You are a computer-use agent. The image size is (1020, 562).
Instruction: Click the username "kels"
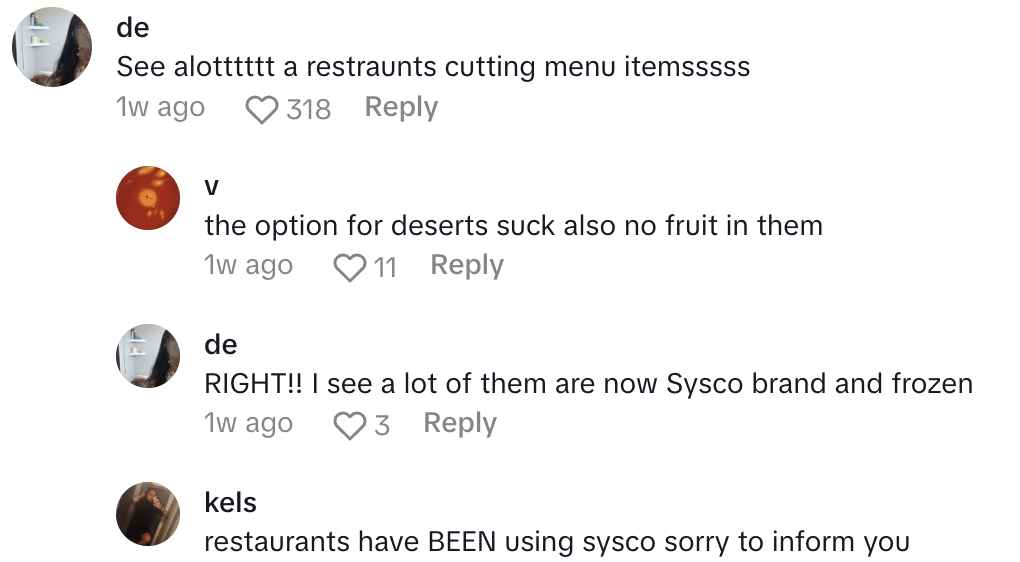[230, 502]
